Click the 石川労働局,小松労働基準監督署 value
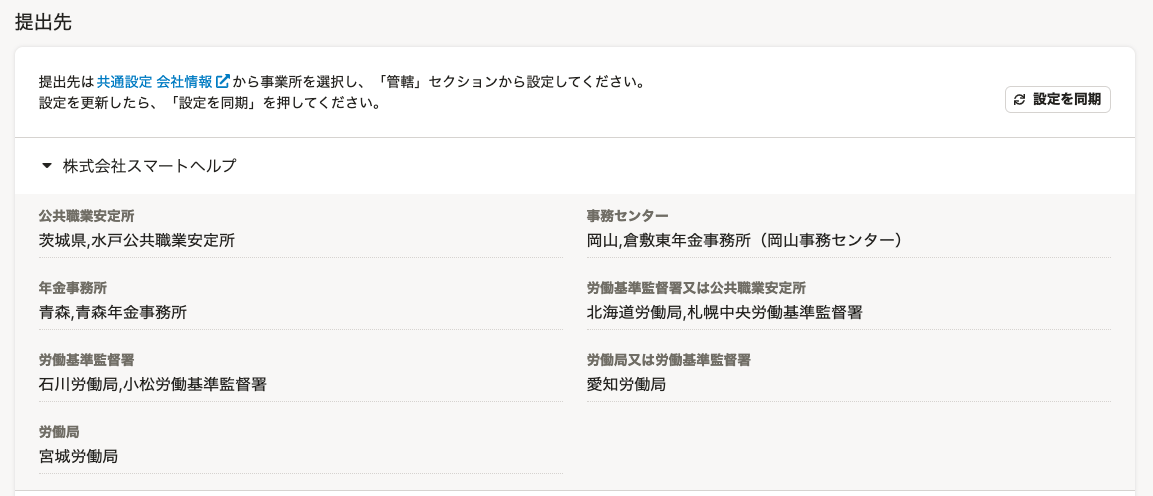 point(152,384)
